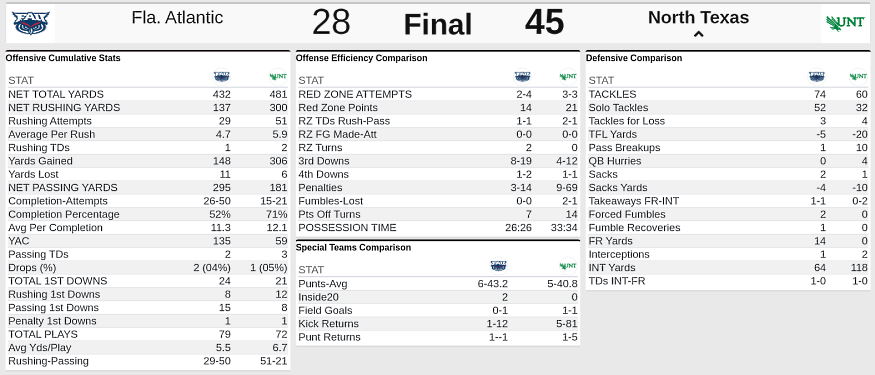Image resolution: width=875 pixels, height=375 pixels.
Task: Click UNT logo in Offense Efficiency Comparison
Action: [568, 76]
